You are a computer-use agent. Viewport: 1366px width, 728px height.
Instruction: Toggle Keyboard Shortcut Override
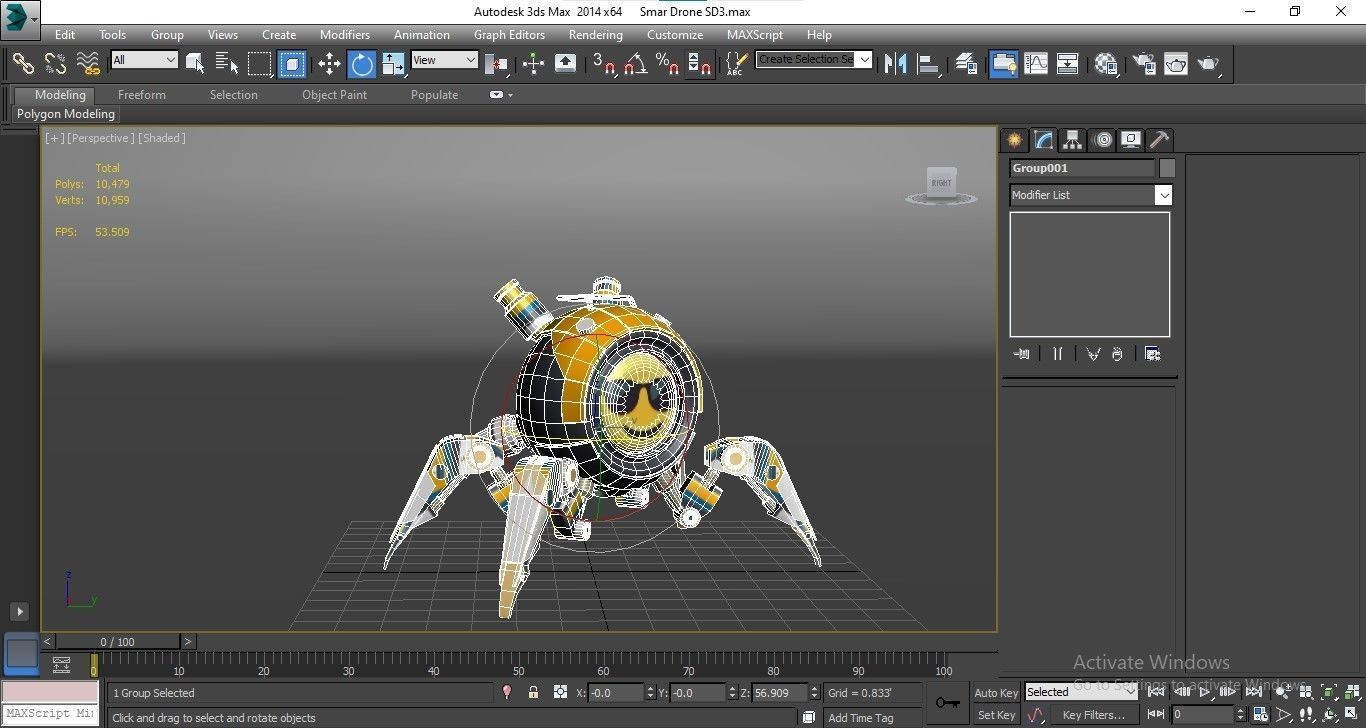click(x=565, y=63)
